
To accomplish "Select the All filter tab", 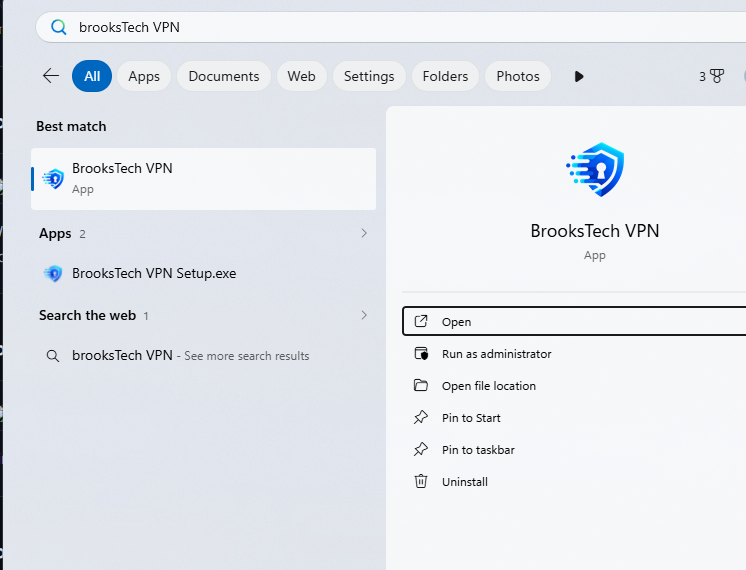I will click(x=92, y=76).
